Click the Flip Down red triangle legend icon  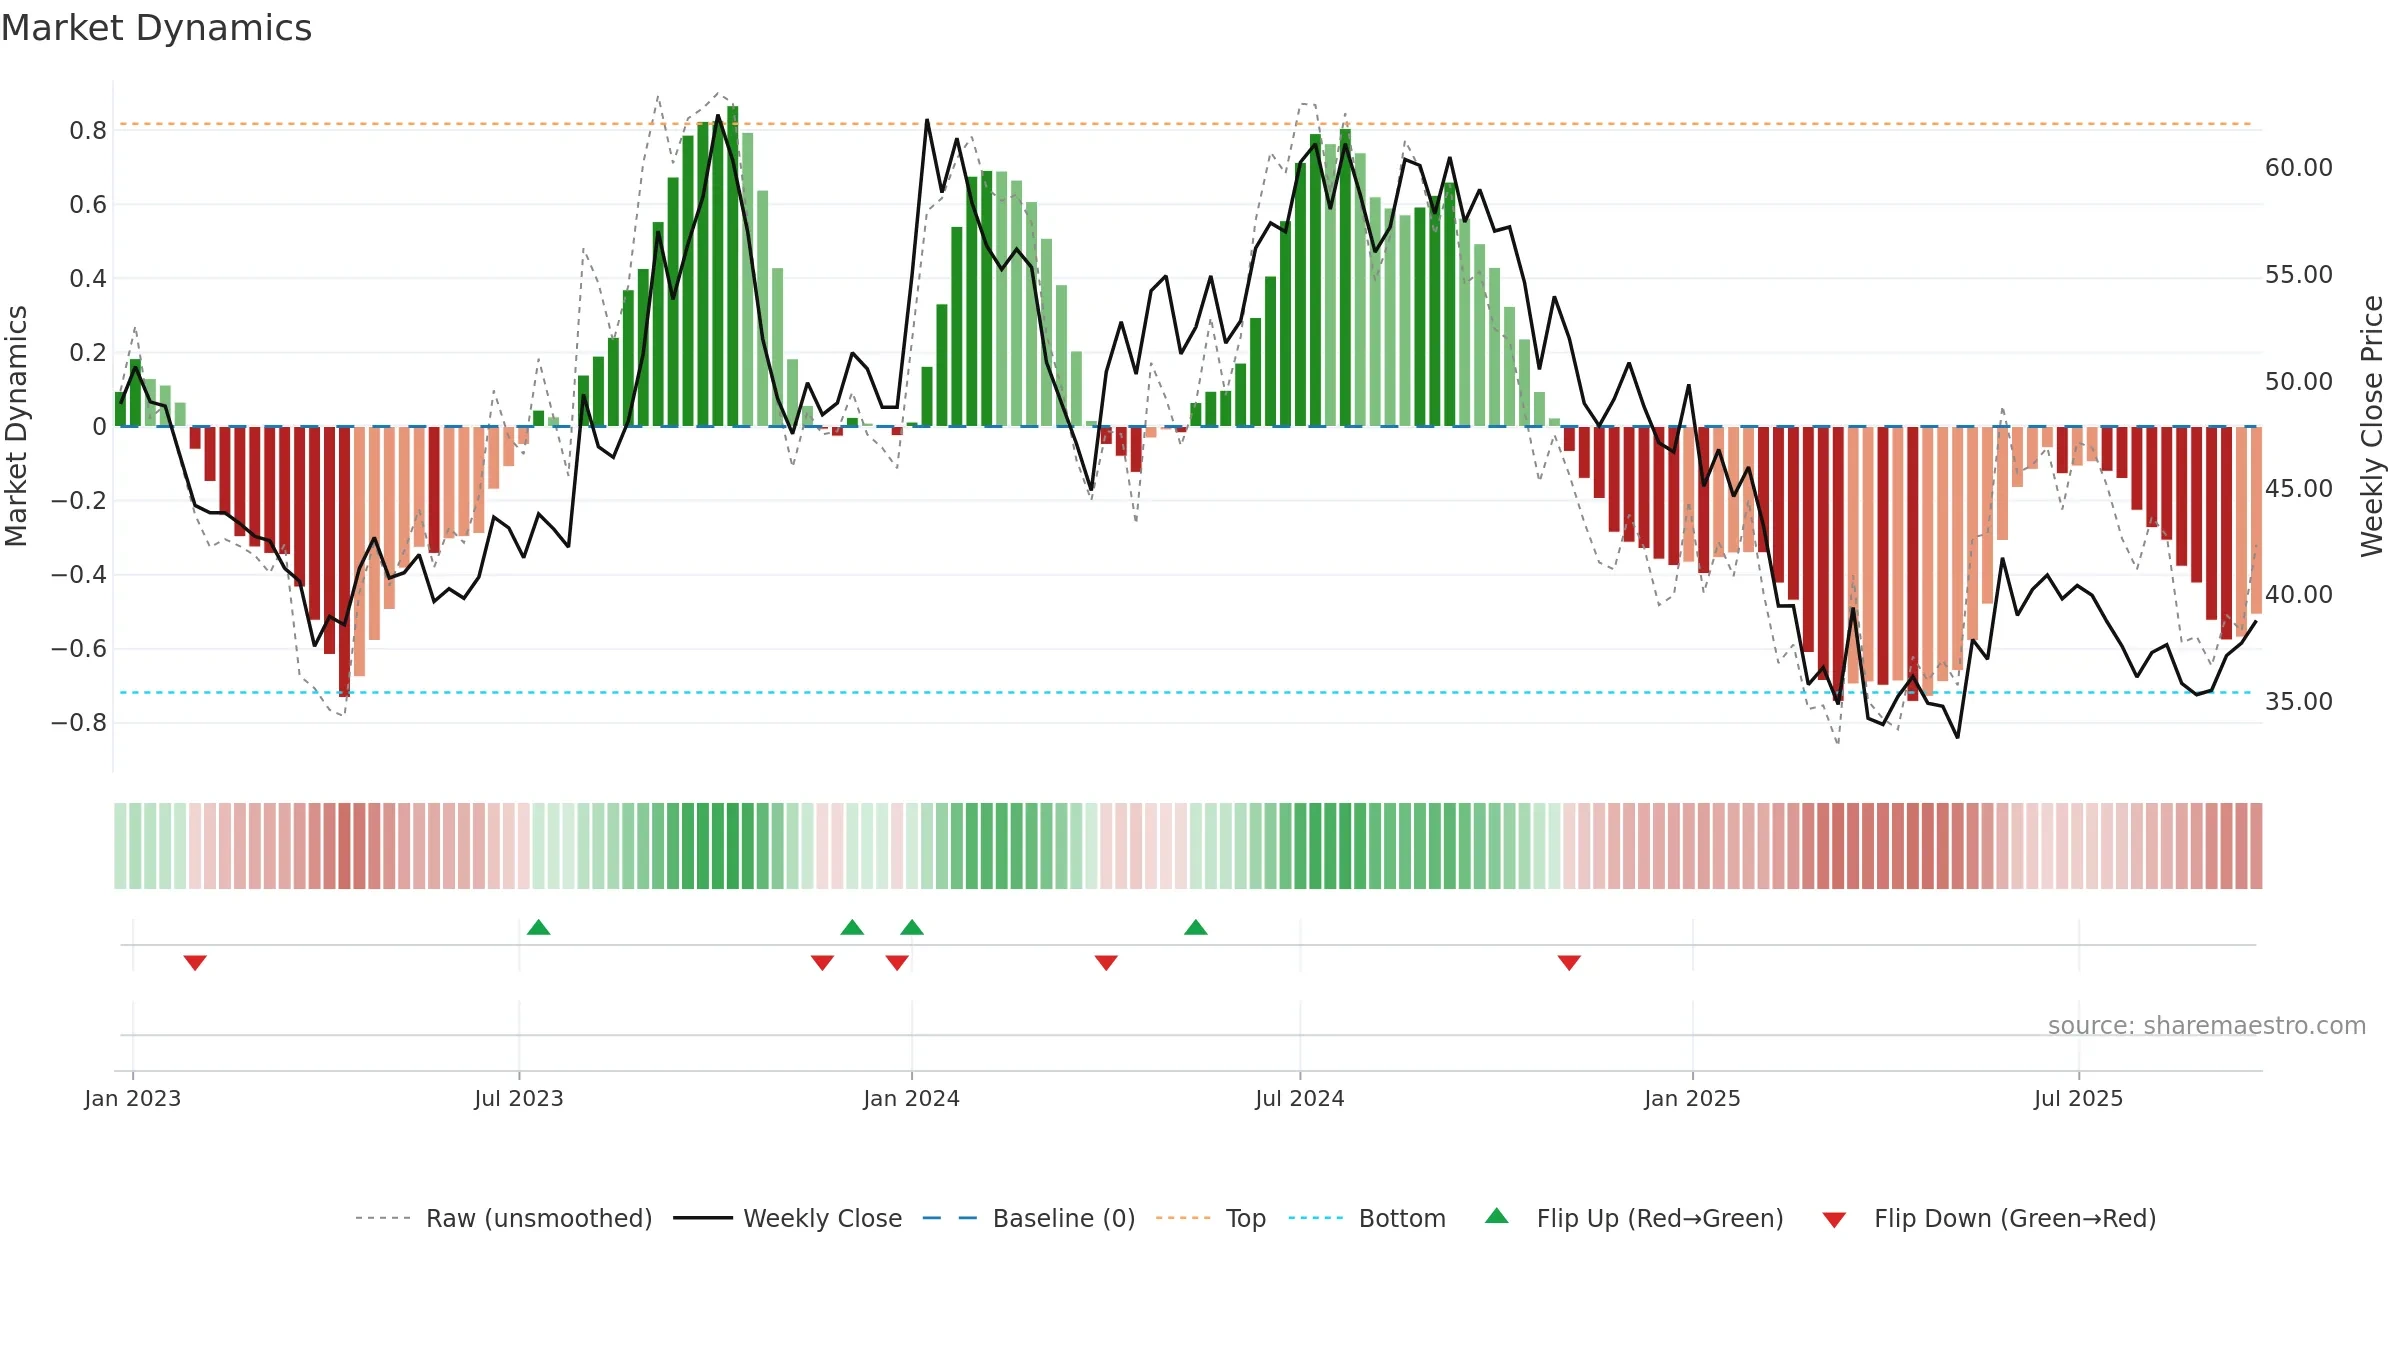coord(1834,1220)
